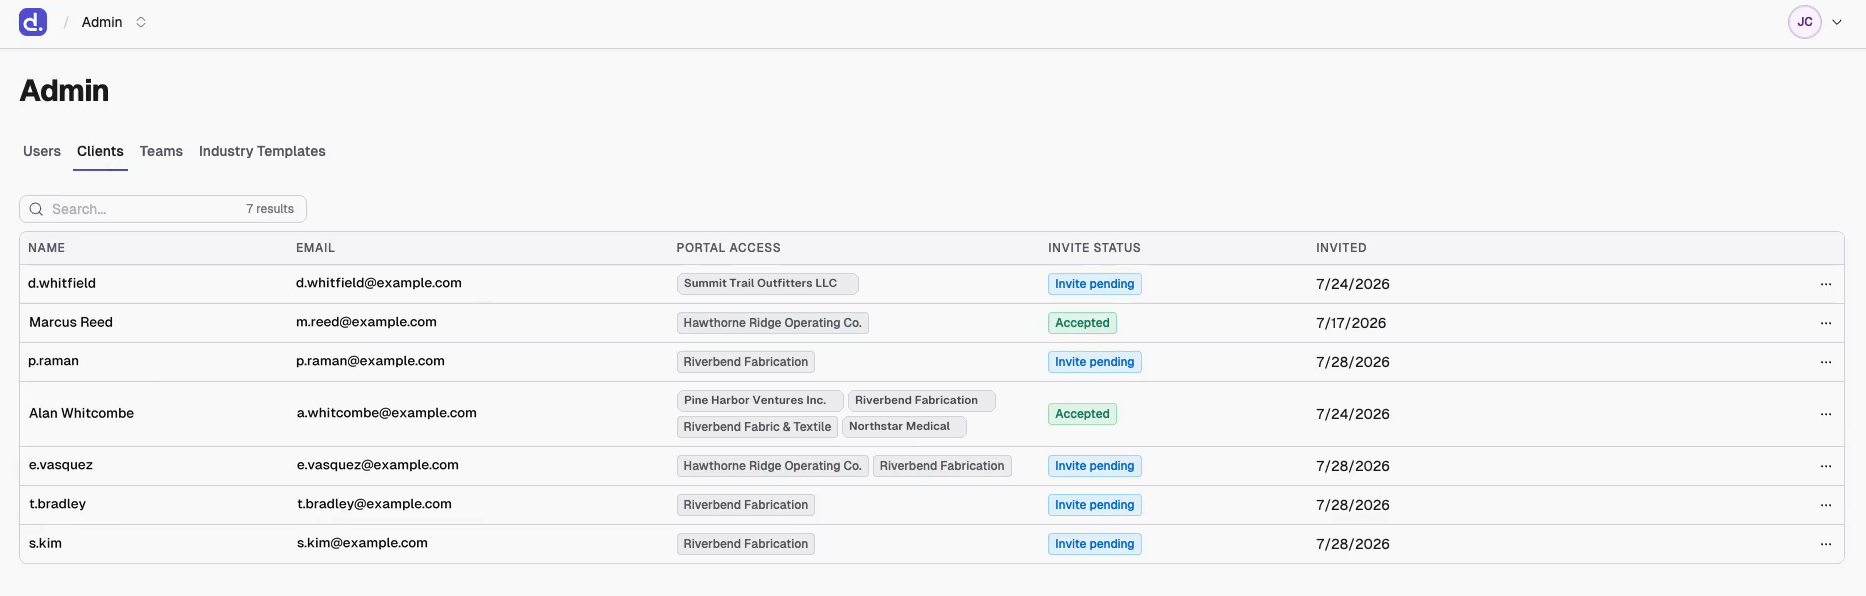
Task: Click Alan Whitcombe's Accepted badge
Action: (x=1082, y=414)
